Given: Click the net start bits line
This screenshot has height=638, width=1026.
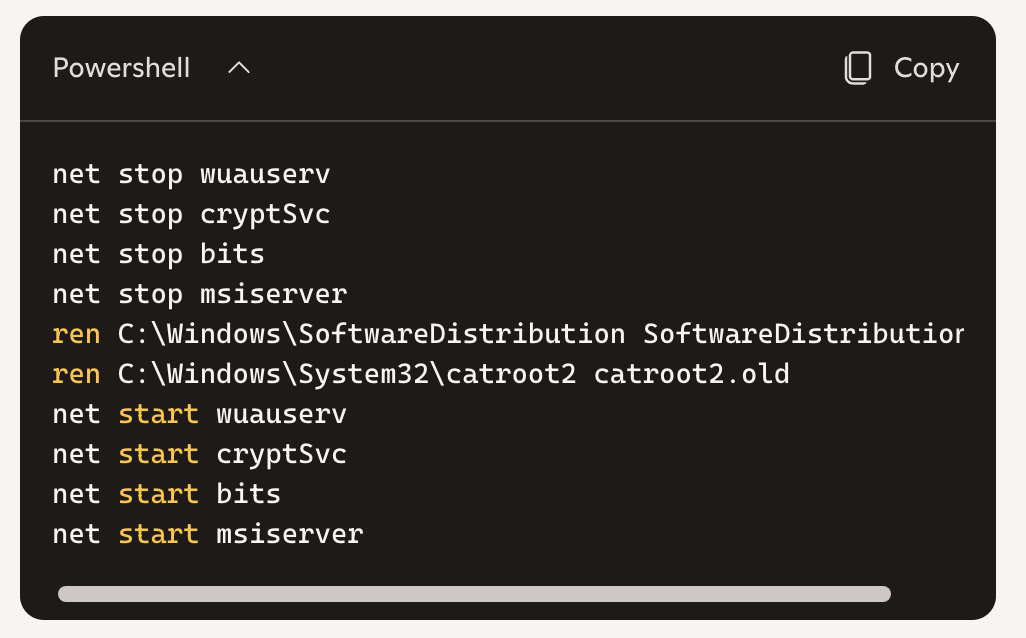Looking at the screenshot, I should point(167,494).
